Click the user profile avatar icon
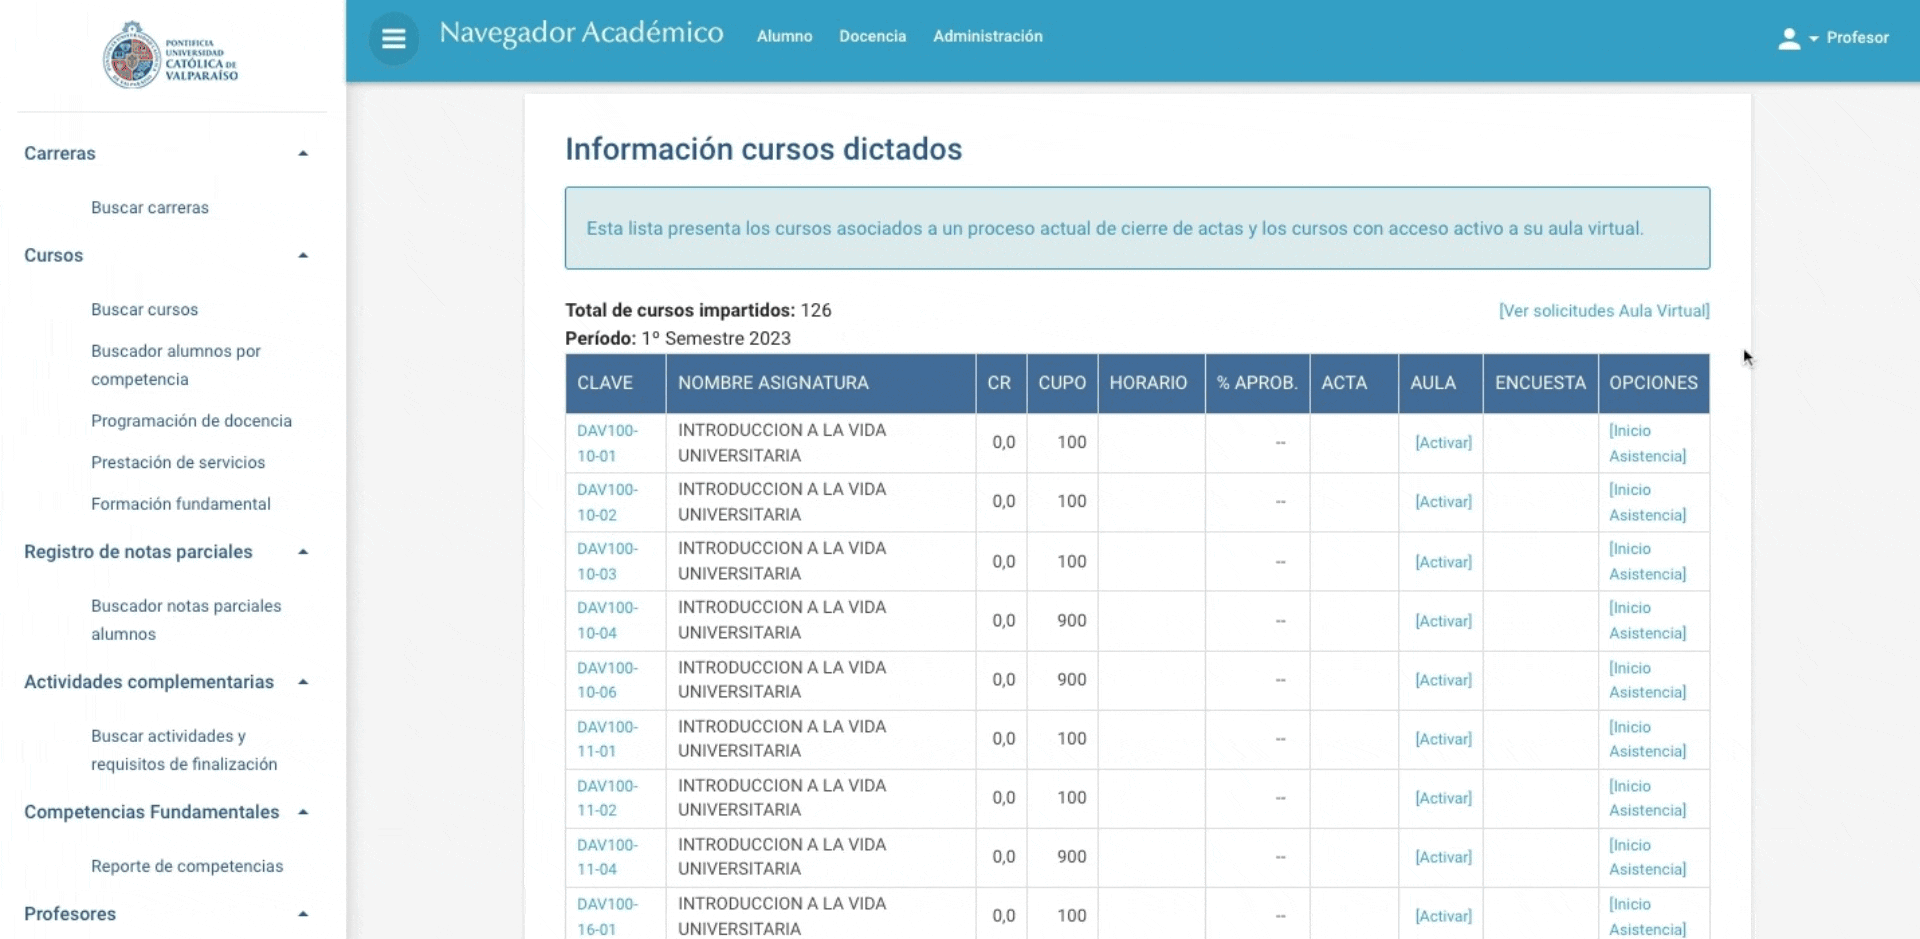 [x=1789, y=38]
